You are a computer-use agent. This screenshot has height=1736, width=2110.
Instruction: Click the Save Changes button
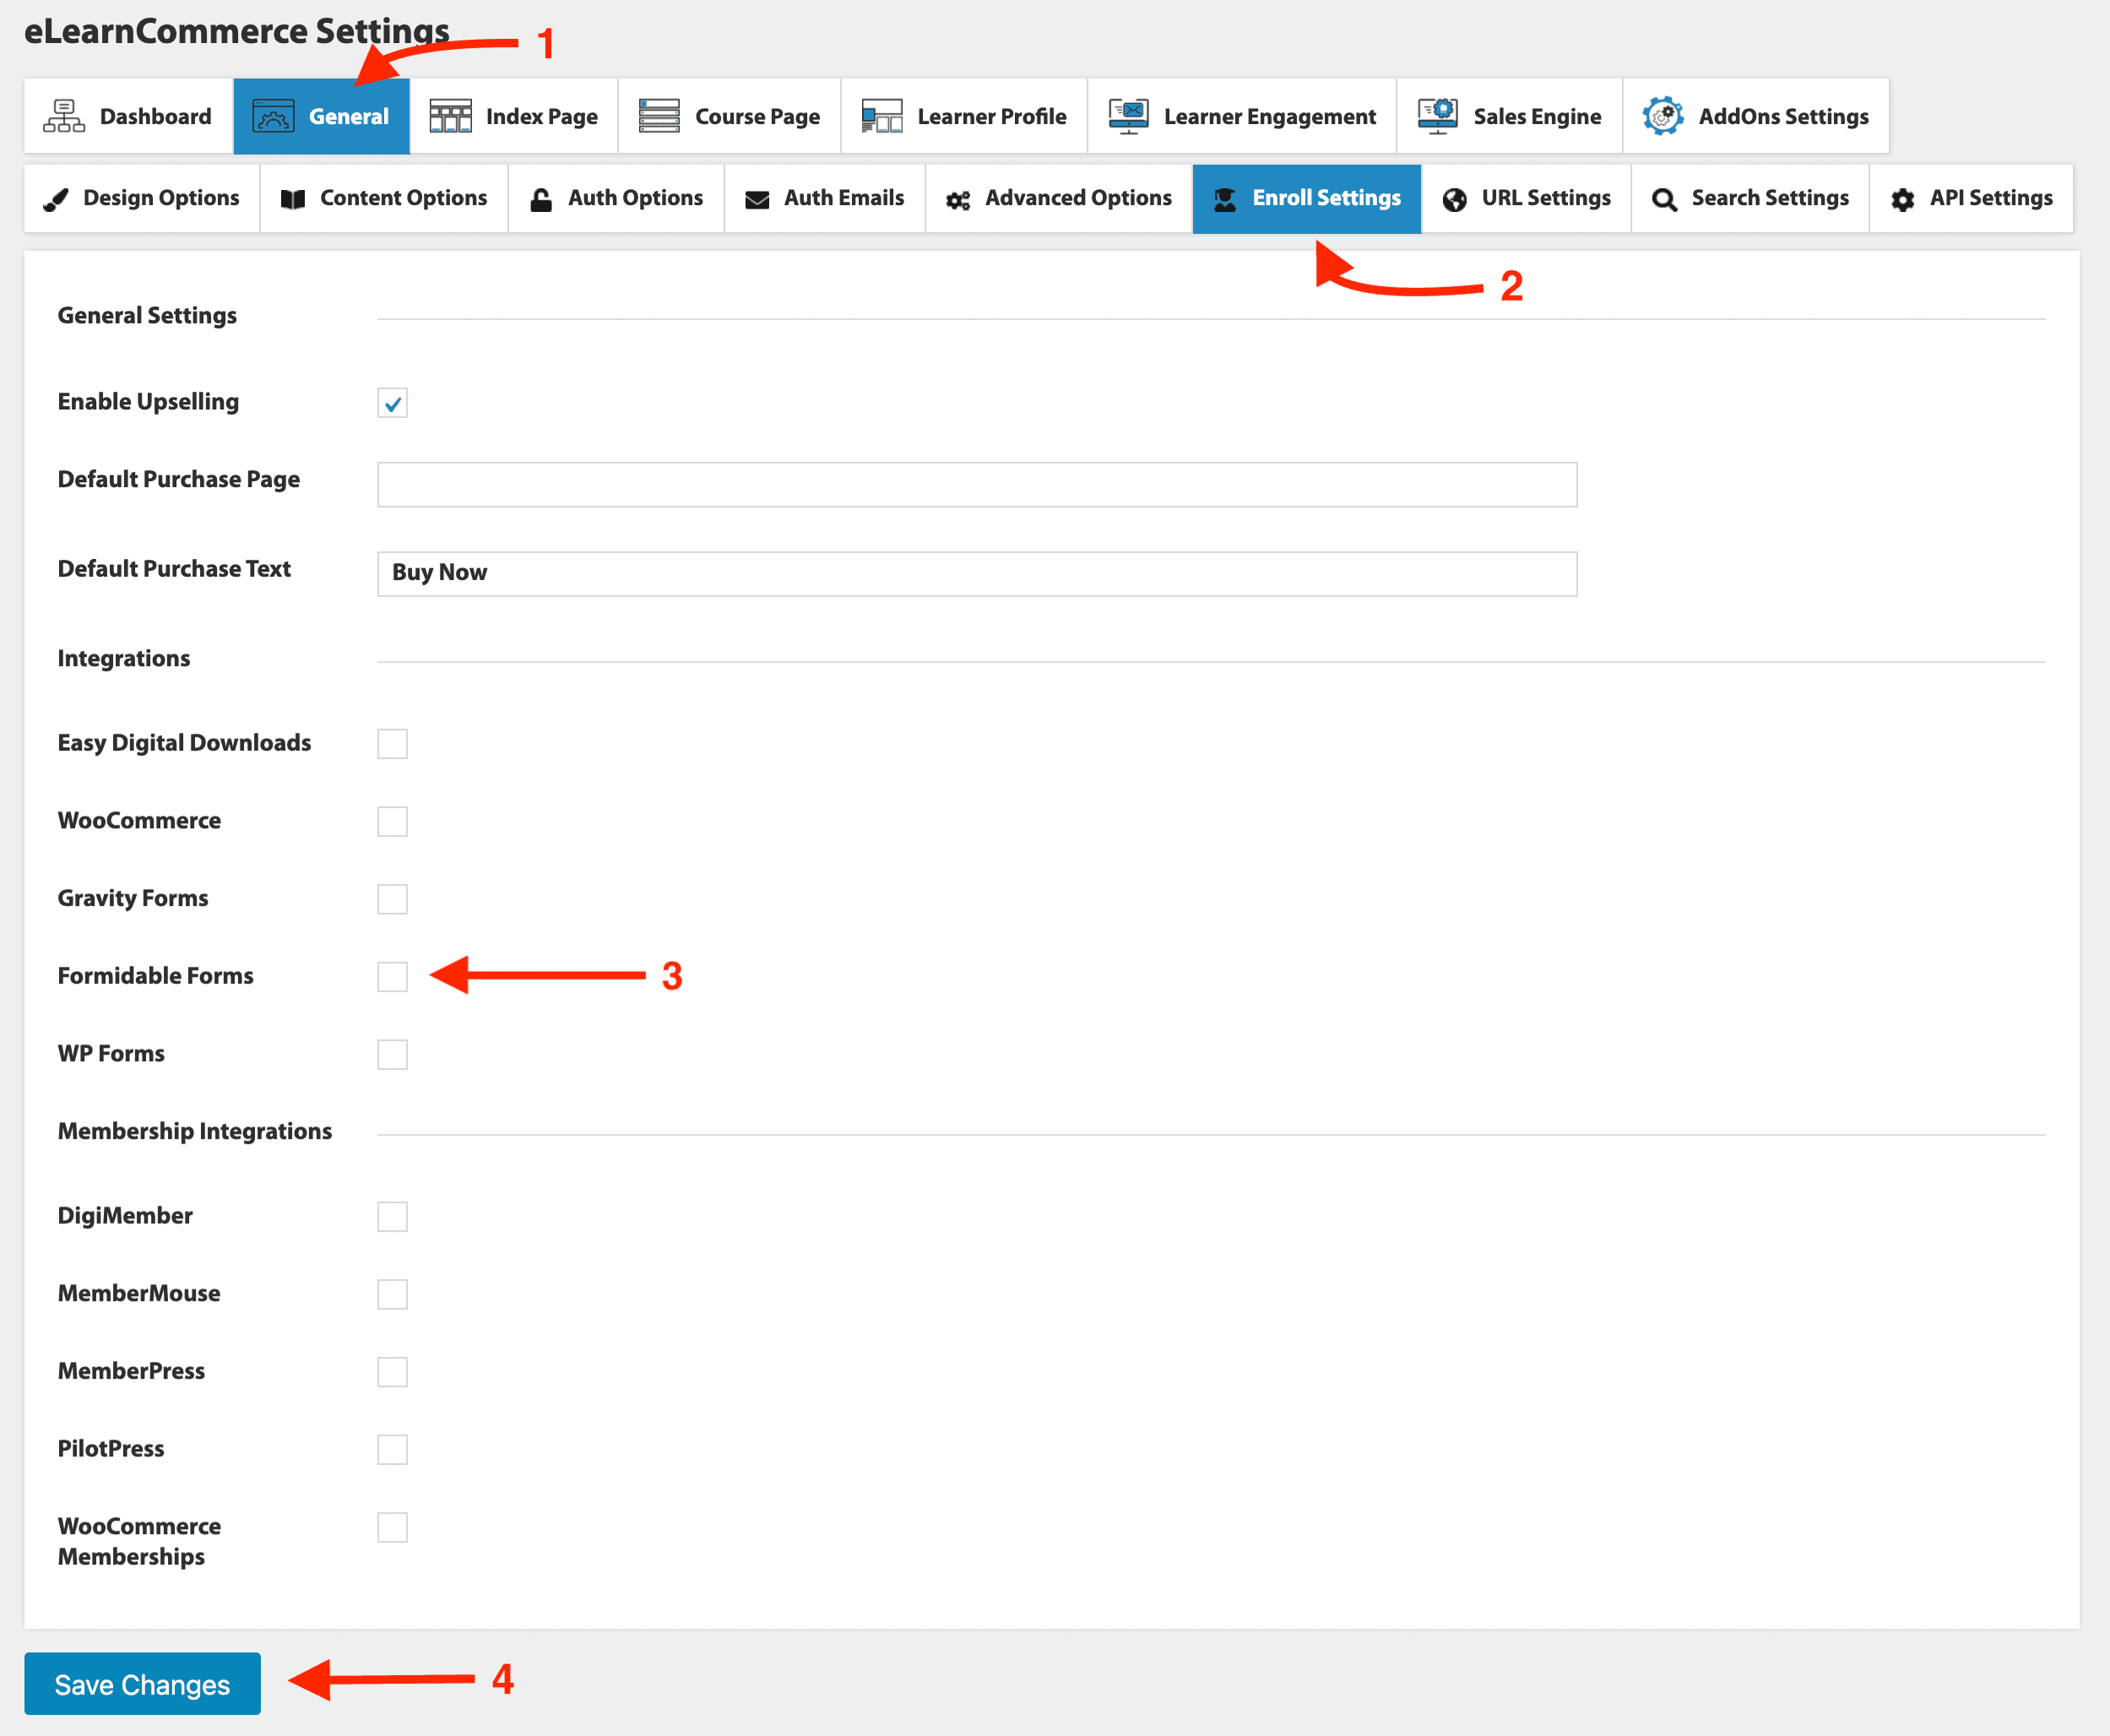(x=142, y=1684)
